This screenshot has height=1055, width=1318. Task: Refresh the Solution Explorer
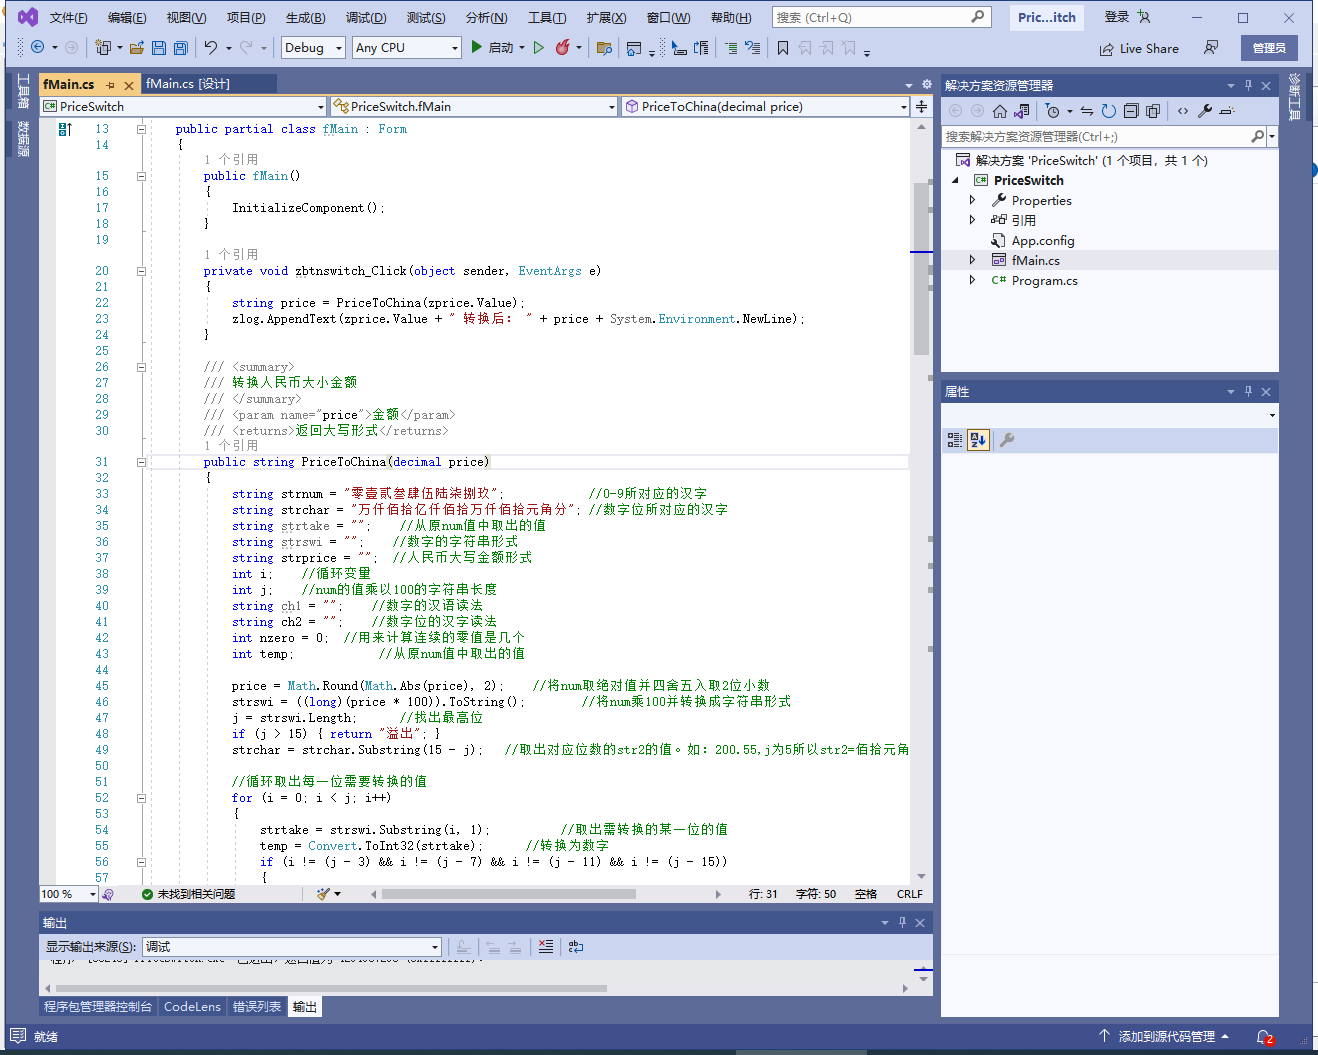coord(1108,111)
